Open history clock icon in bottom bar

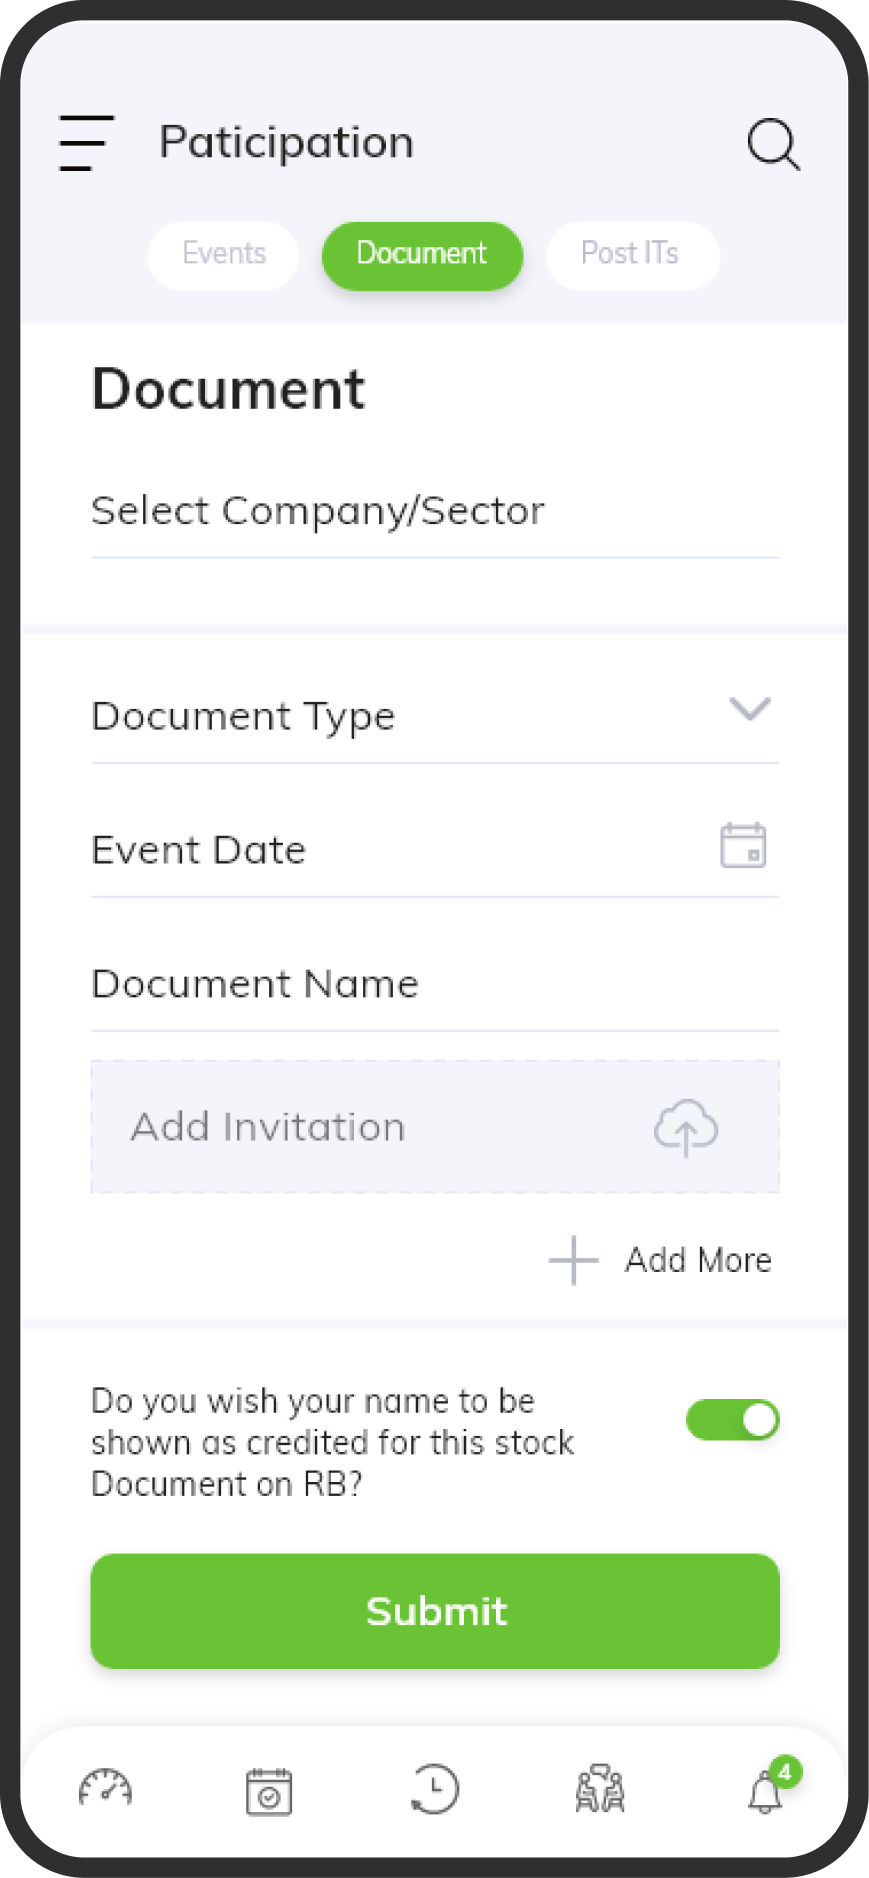point(435,1789)
